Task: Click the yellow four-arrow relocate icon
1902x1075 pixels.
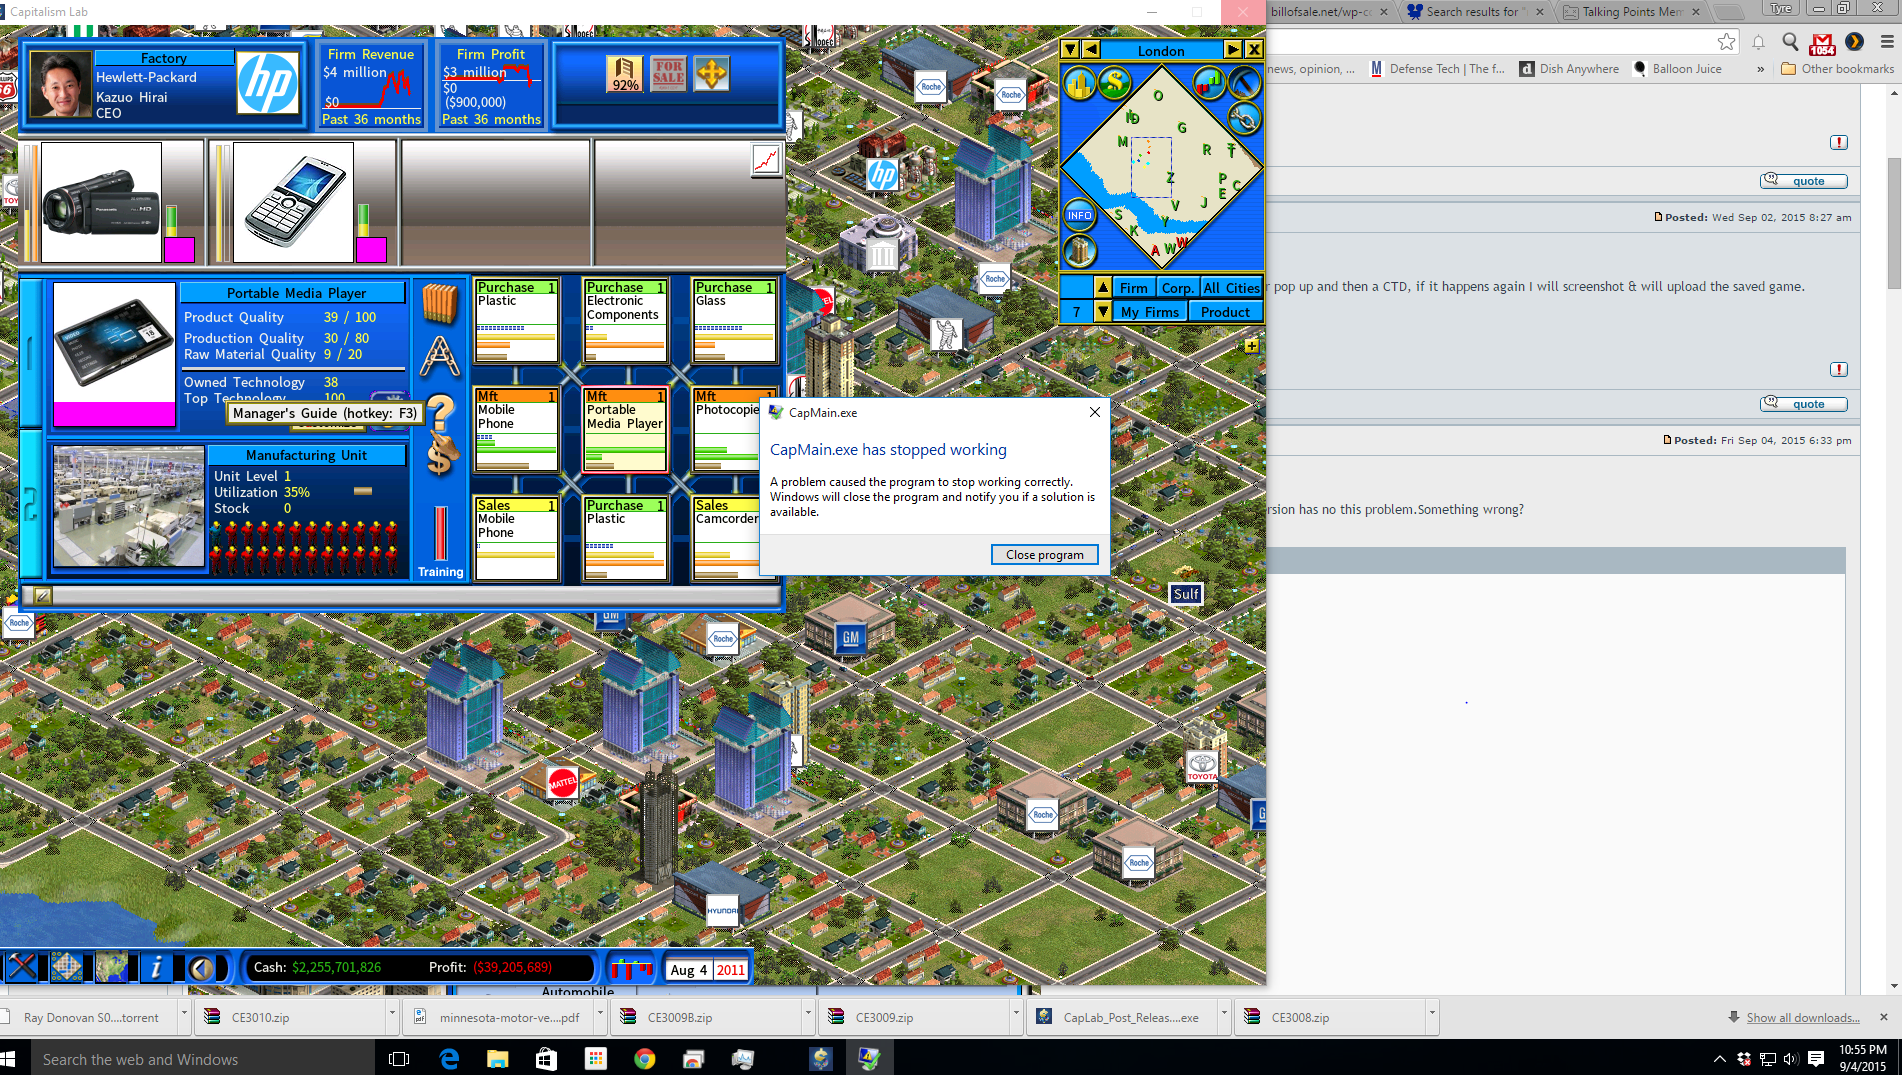Action: [x=712, y=74]
